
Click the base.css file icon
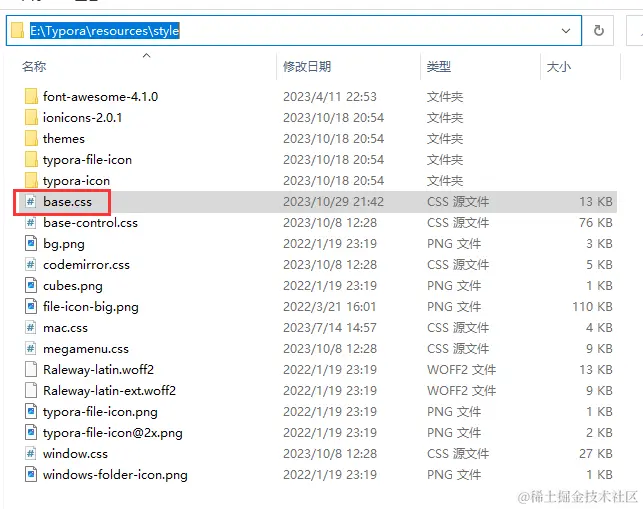click(x=31, y=201)
